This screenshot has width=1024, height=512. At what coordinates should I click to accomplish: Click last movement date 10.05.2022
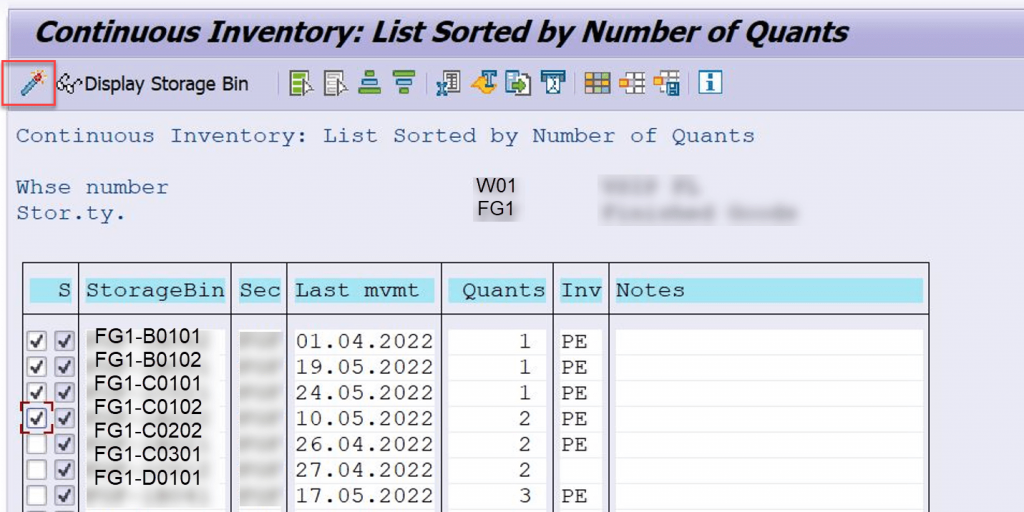coord(364,419)
